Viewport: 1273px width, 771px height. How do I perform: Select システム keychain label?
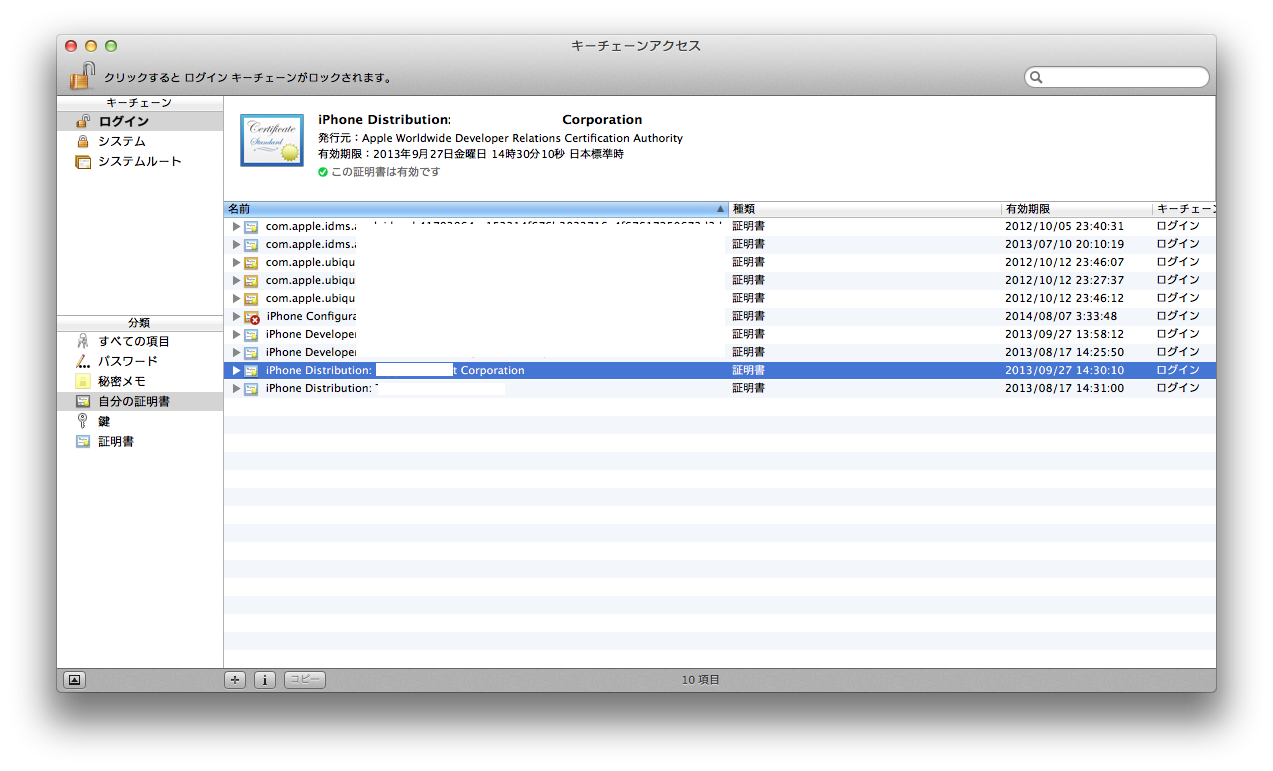coord(122,141)
